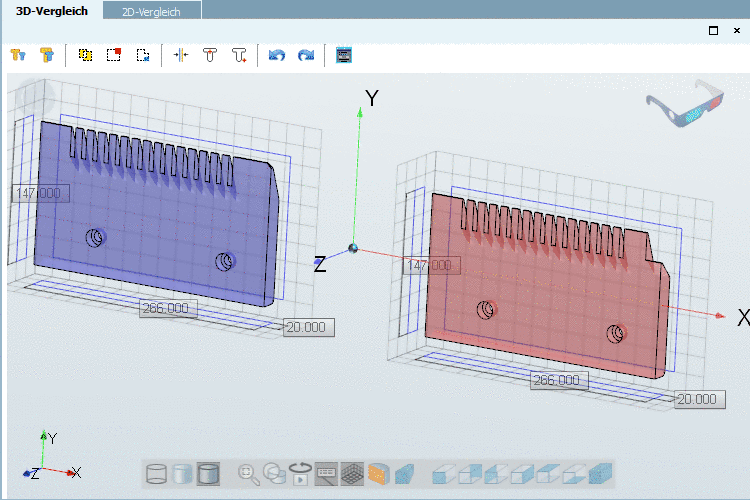750x500 pixels.
Task: Click the 266.000 label under blue part
Action: (168, 308)
